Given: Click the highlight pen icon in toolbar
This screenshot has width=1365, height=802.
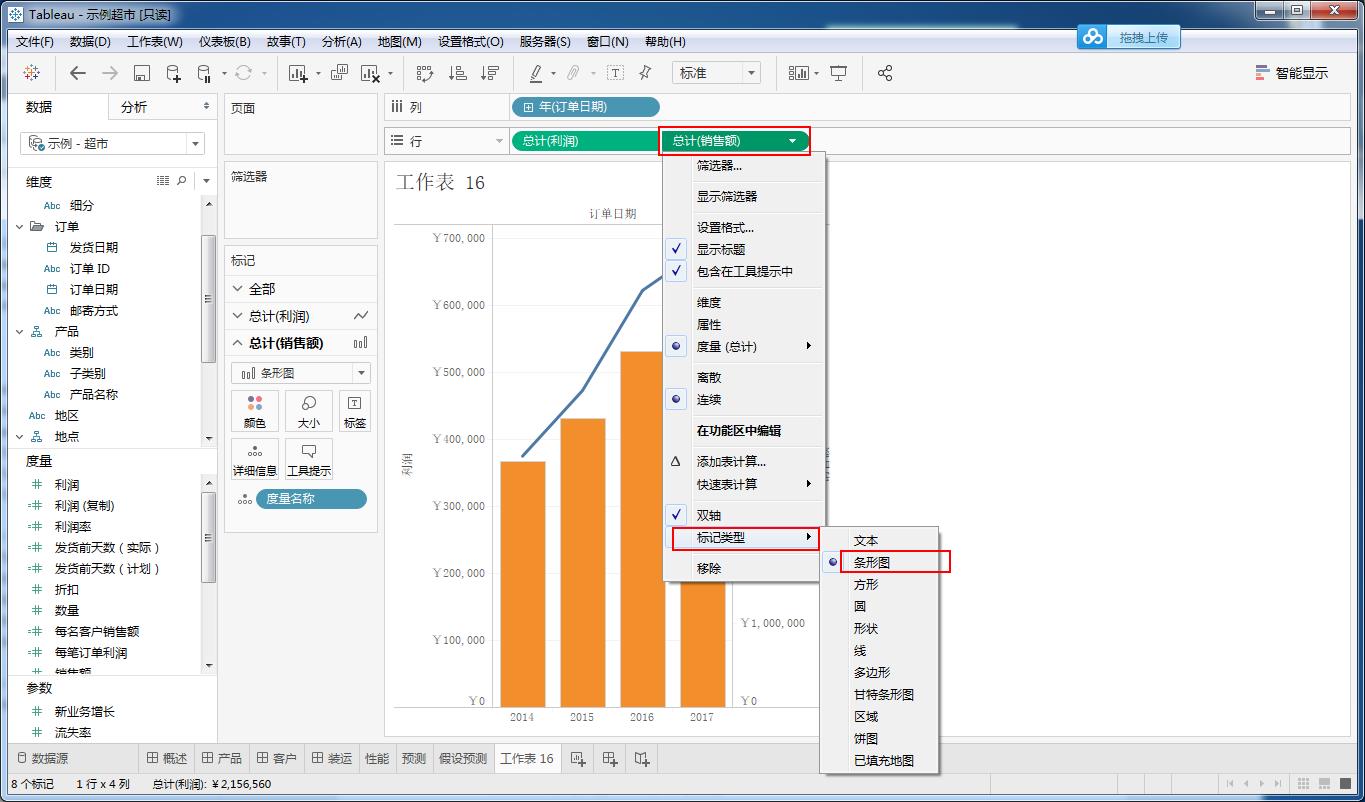Looking at the screenshot, I should click(536, 73).
